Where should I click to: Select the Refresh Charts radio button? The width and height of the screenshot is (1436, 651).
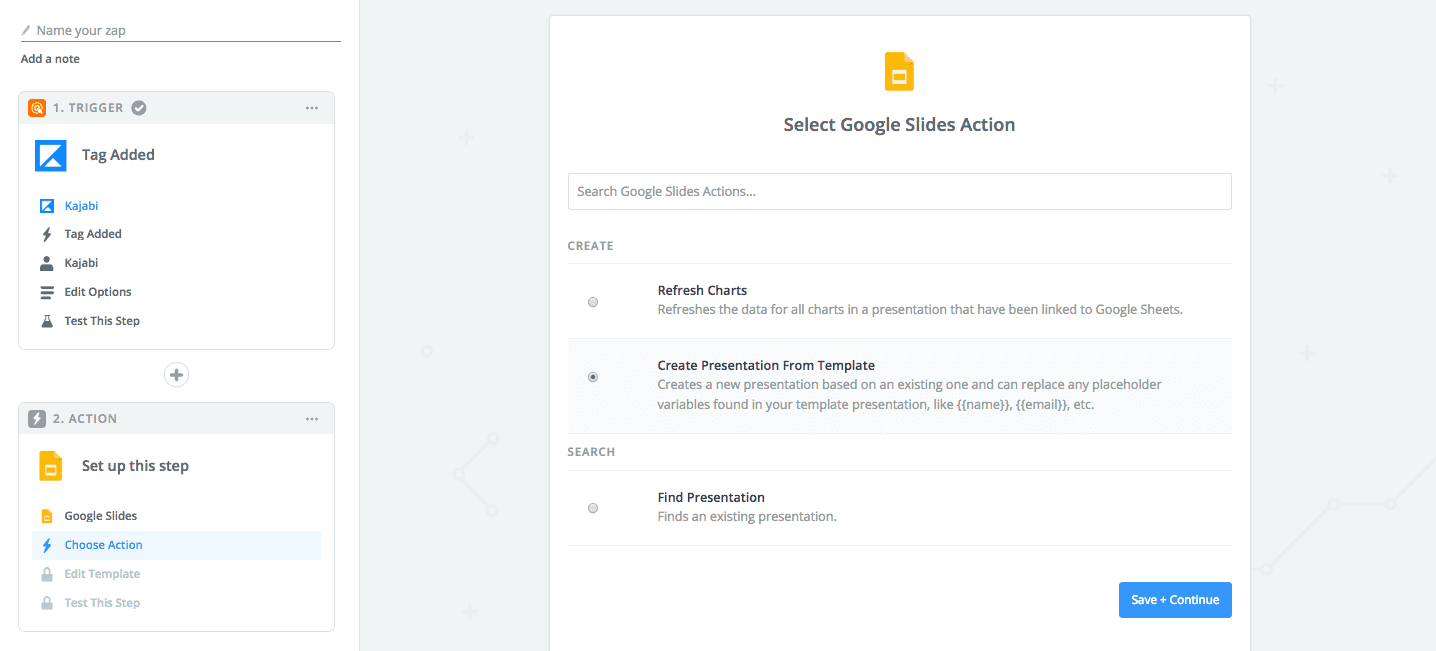(x=593, y=302)
